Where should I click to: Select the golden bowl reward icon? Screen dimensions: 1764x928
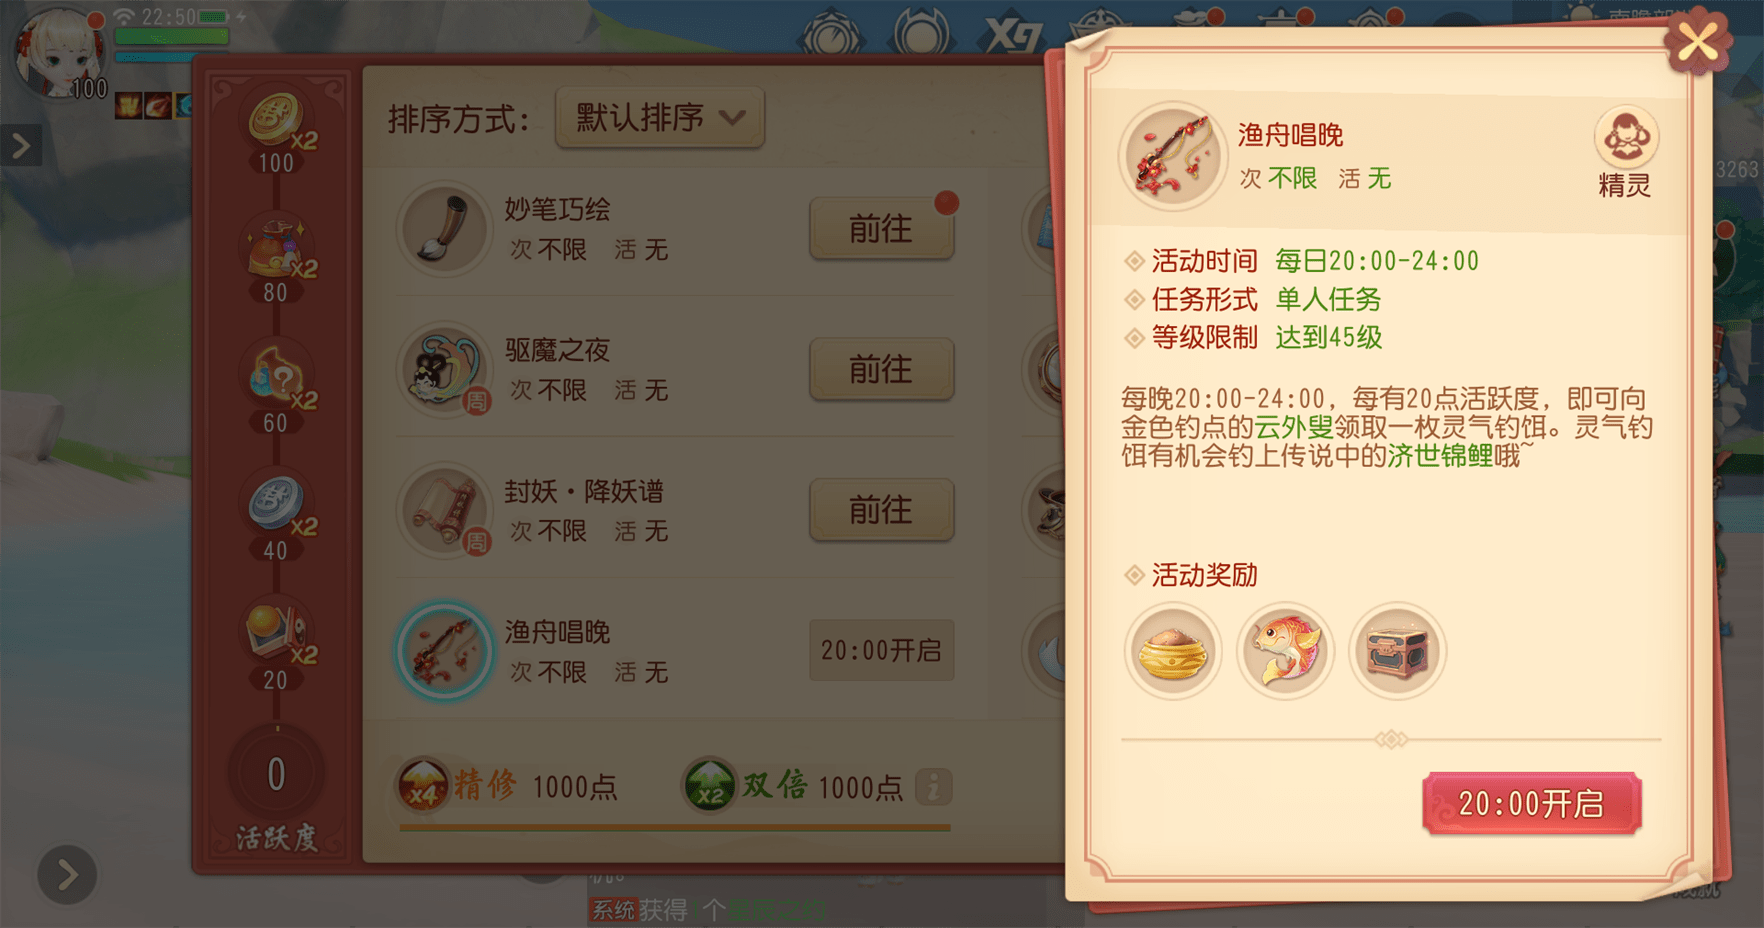(x=1173, y=652)
